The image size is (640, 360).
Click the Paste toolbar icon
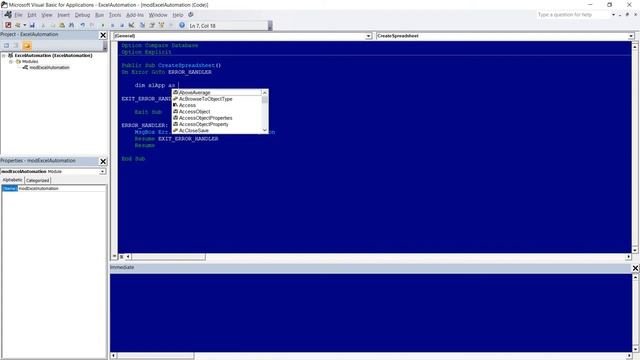62,25
